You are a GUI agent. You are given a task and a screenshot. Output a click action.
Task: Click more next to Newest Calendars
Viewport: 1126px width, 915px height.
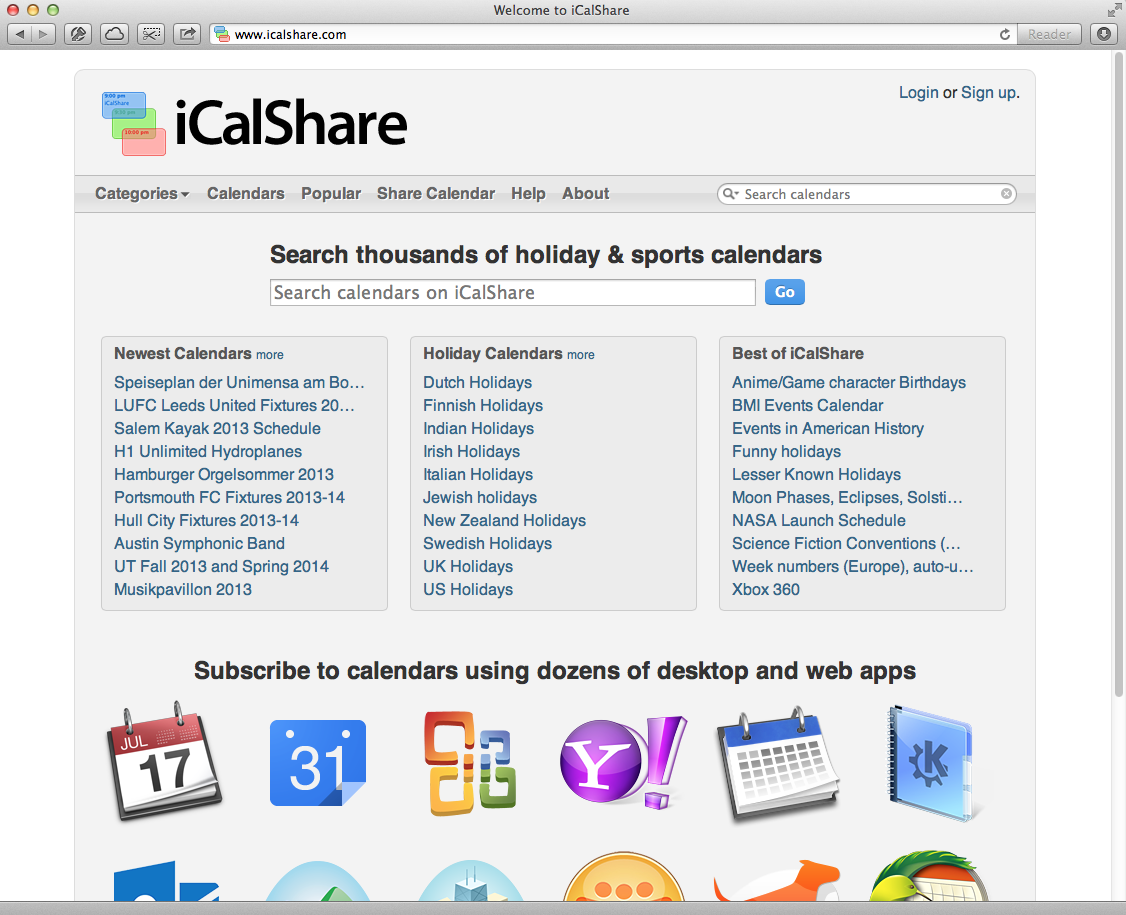pyautogui.click(x=270, y=355)
